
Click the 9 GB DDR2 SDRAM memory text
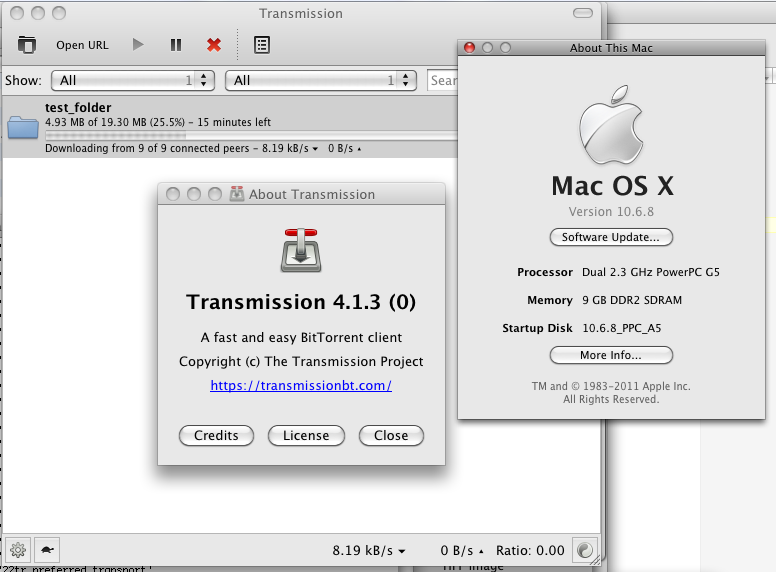(x=632, y=300)
